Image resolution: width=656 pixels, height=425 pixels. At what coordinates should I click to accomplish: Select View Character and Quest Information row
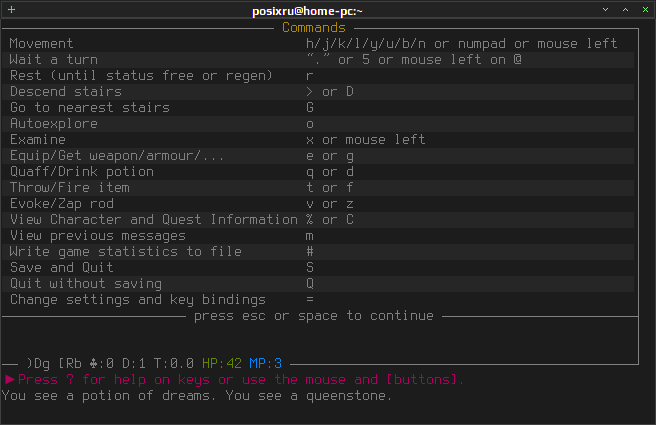(x=318, y=220)
